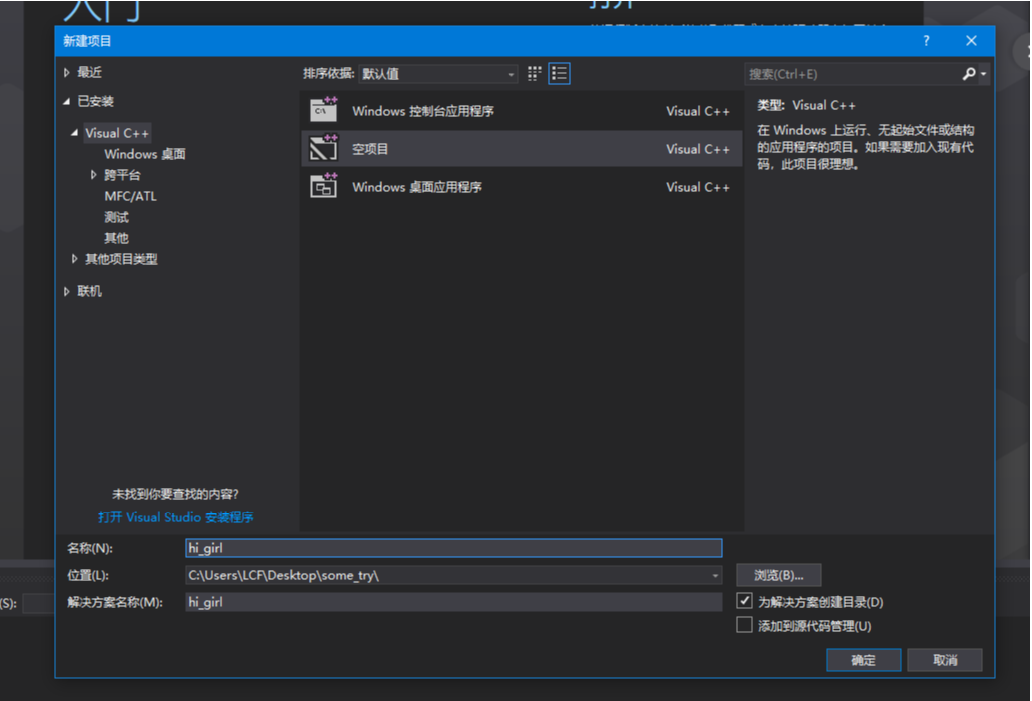Screen dimensions: 1032x701
Task: Click the 名称 field containing hi_girl
Action: point(450,547)
